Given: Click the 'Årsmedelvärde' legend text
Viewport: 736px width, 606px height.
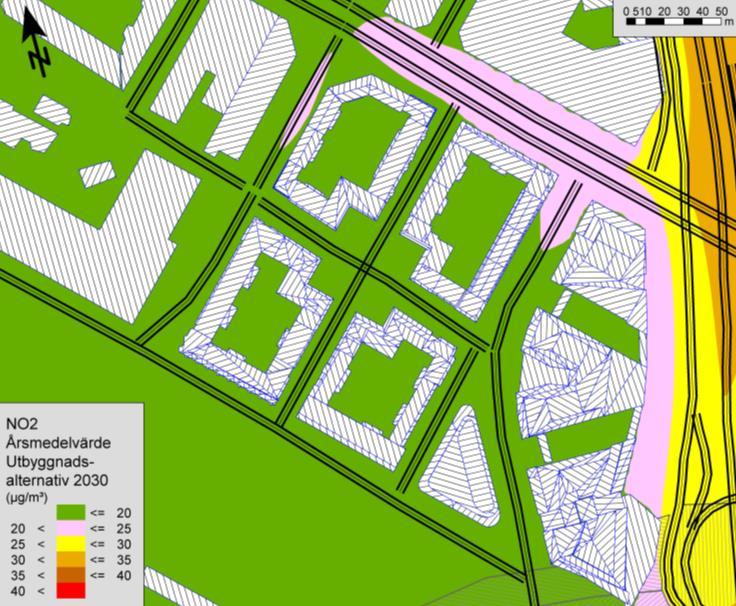Looking at the screenshot, I should tap(59, 443).
